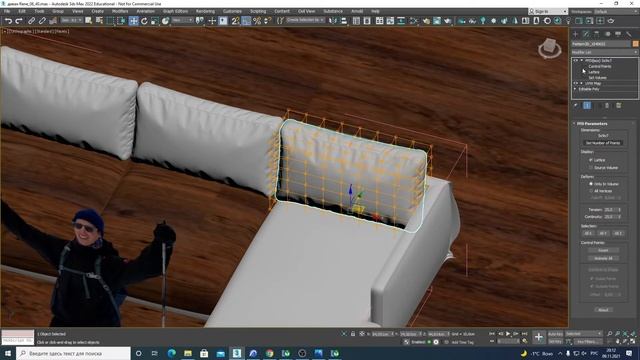Open the Command Panel Utilities tab
This screenshot has height=360, width=640.
tap(629, 34)
